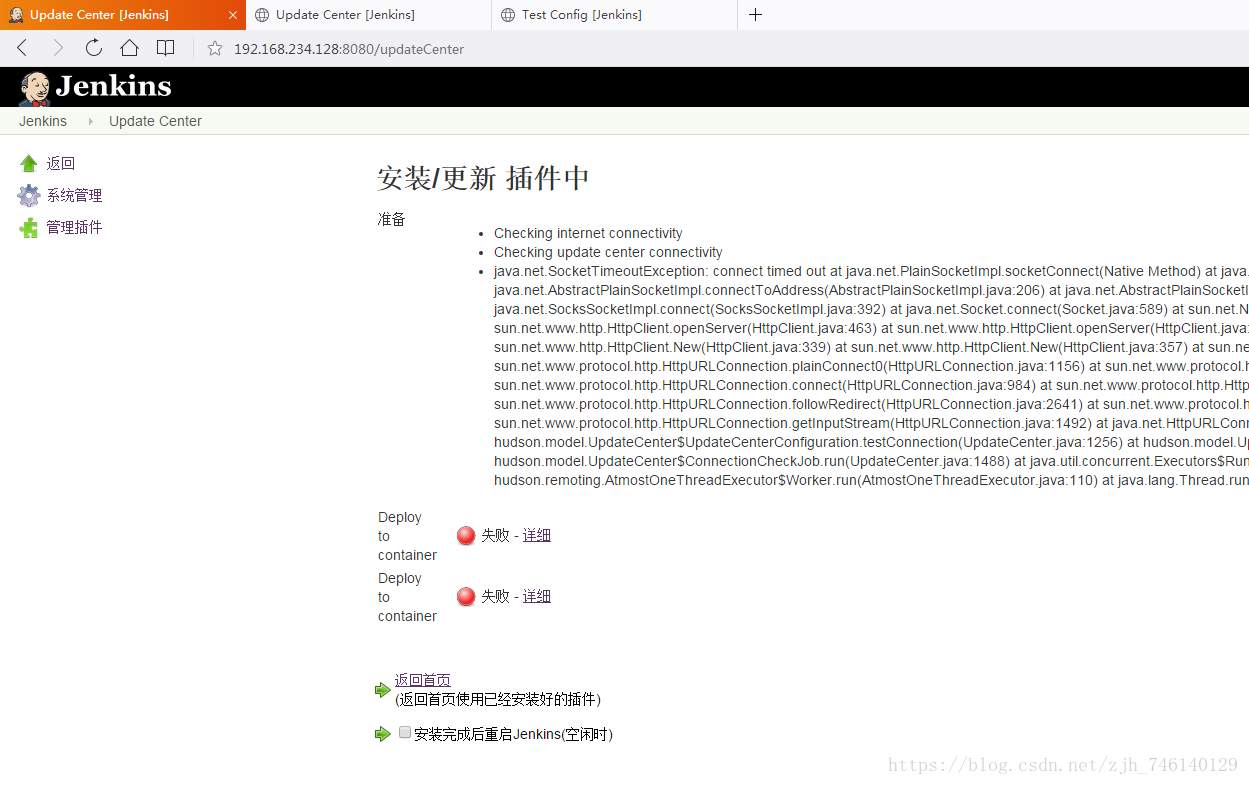Open the Jenkins breadcrumb link

(x=43, y=121)
